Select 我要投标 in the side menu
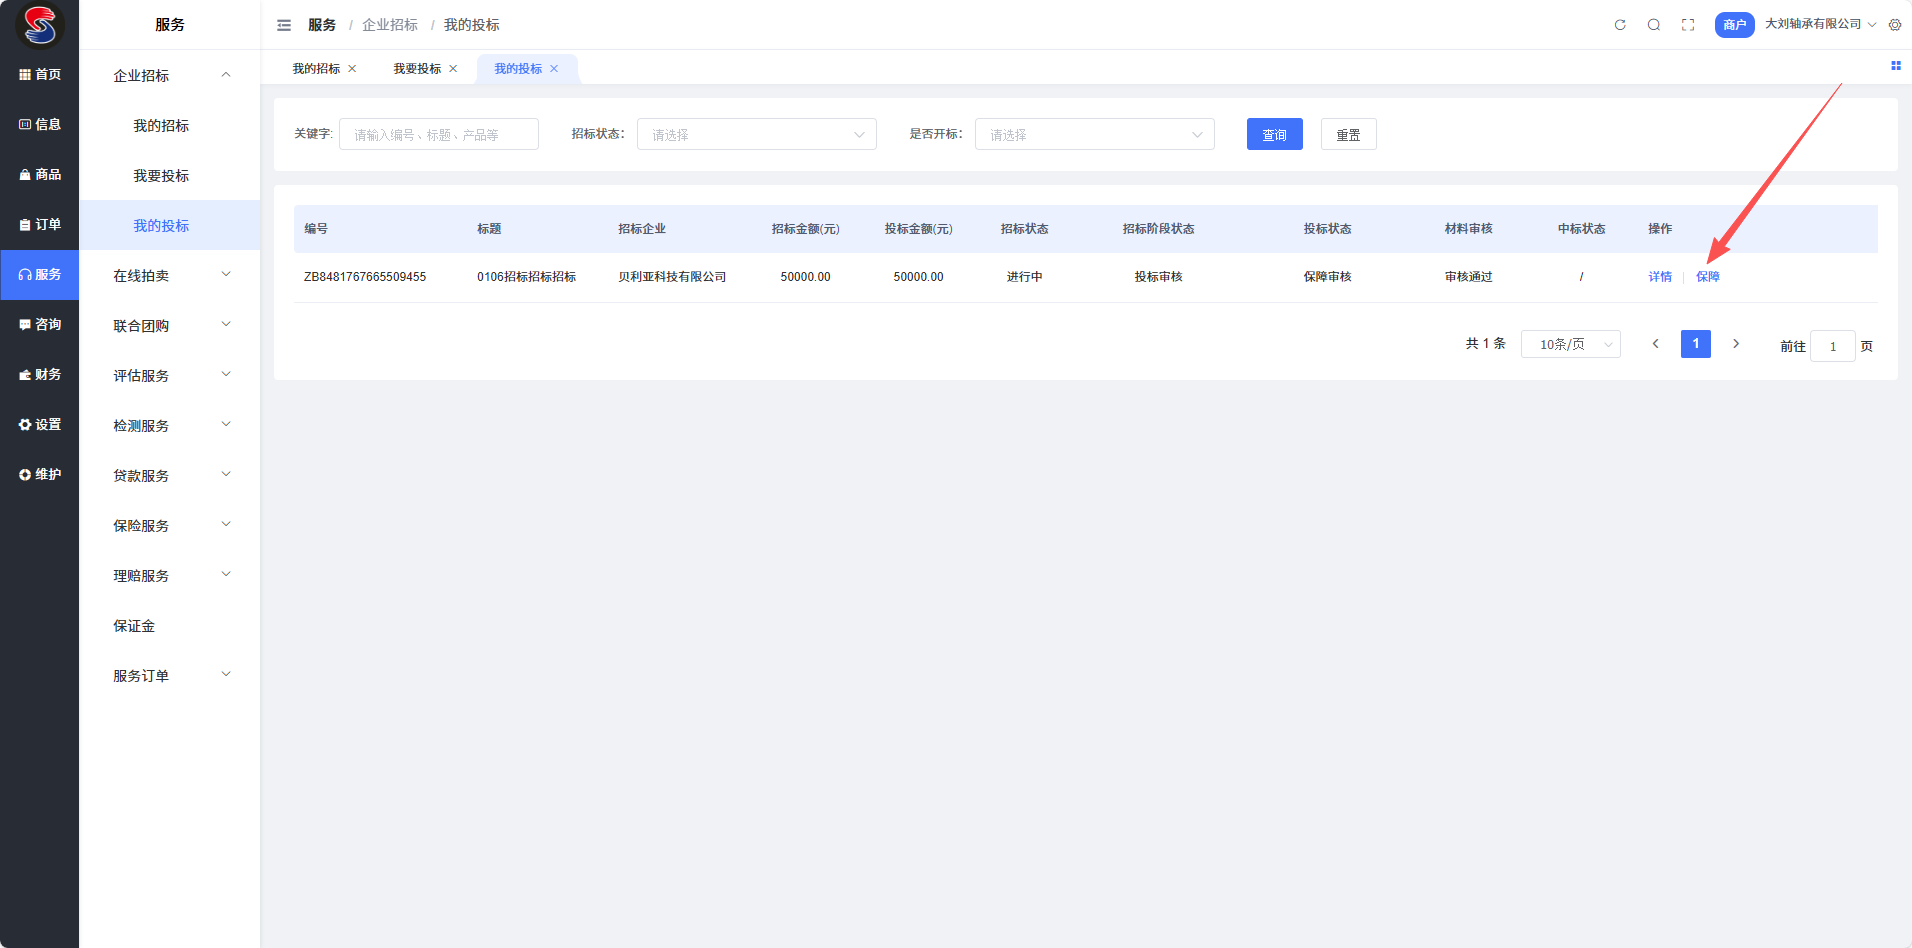Screen dimensions: 1912x948 (161, 176)
